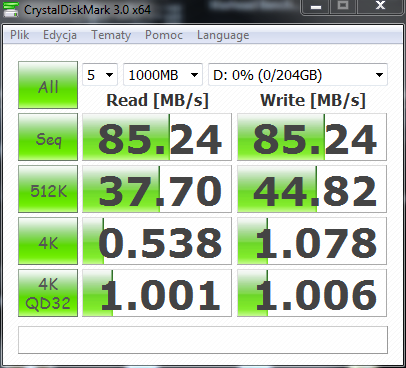Start the 4K random test
Viewport: 406px width, 368px height.
[x=48, y=241]
